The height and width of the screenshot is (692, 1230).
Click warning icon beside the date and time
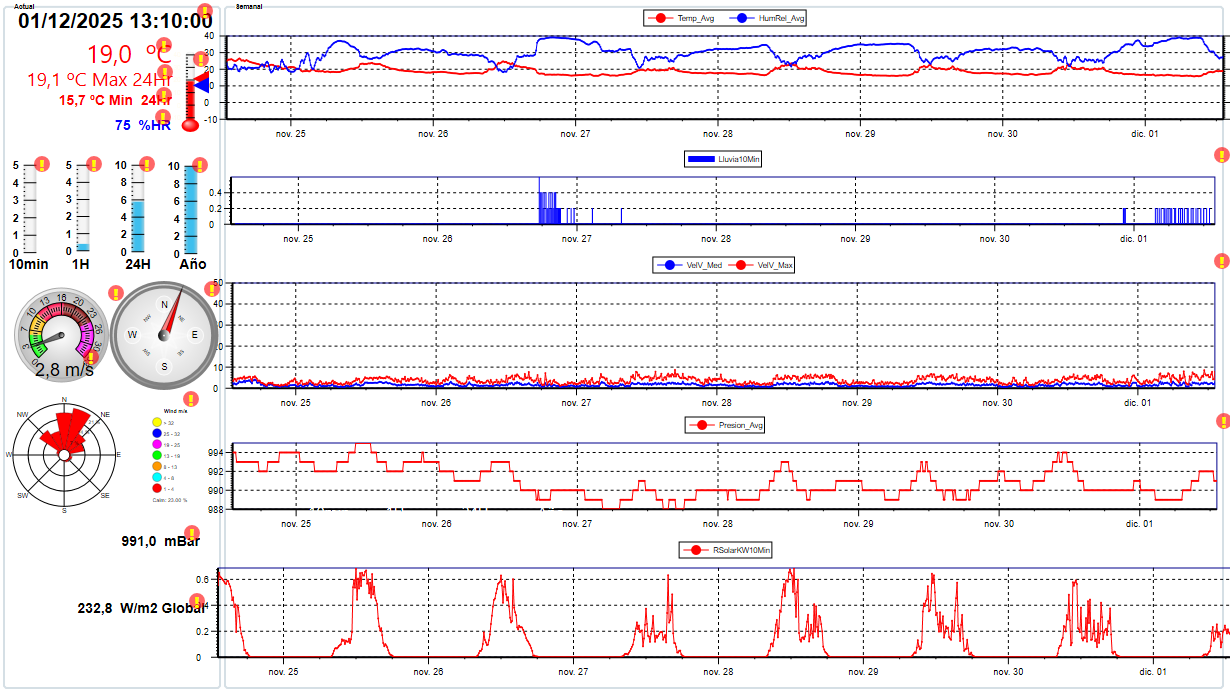point(205,12)
